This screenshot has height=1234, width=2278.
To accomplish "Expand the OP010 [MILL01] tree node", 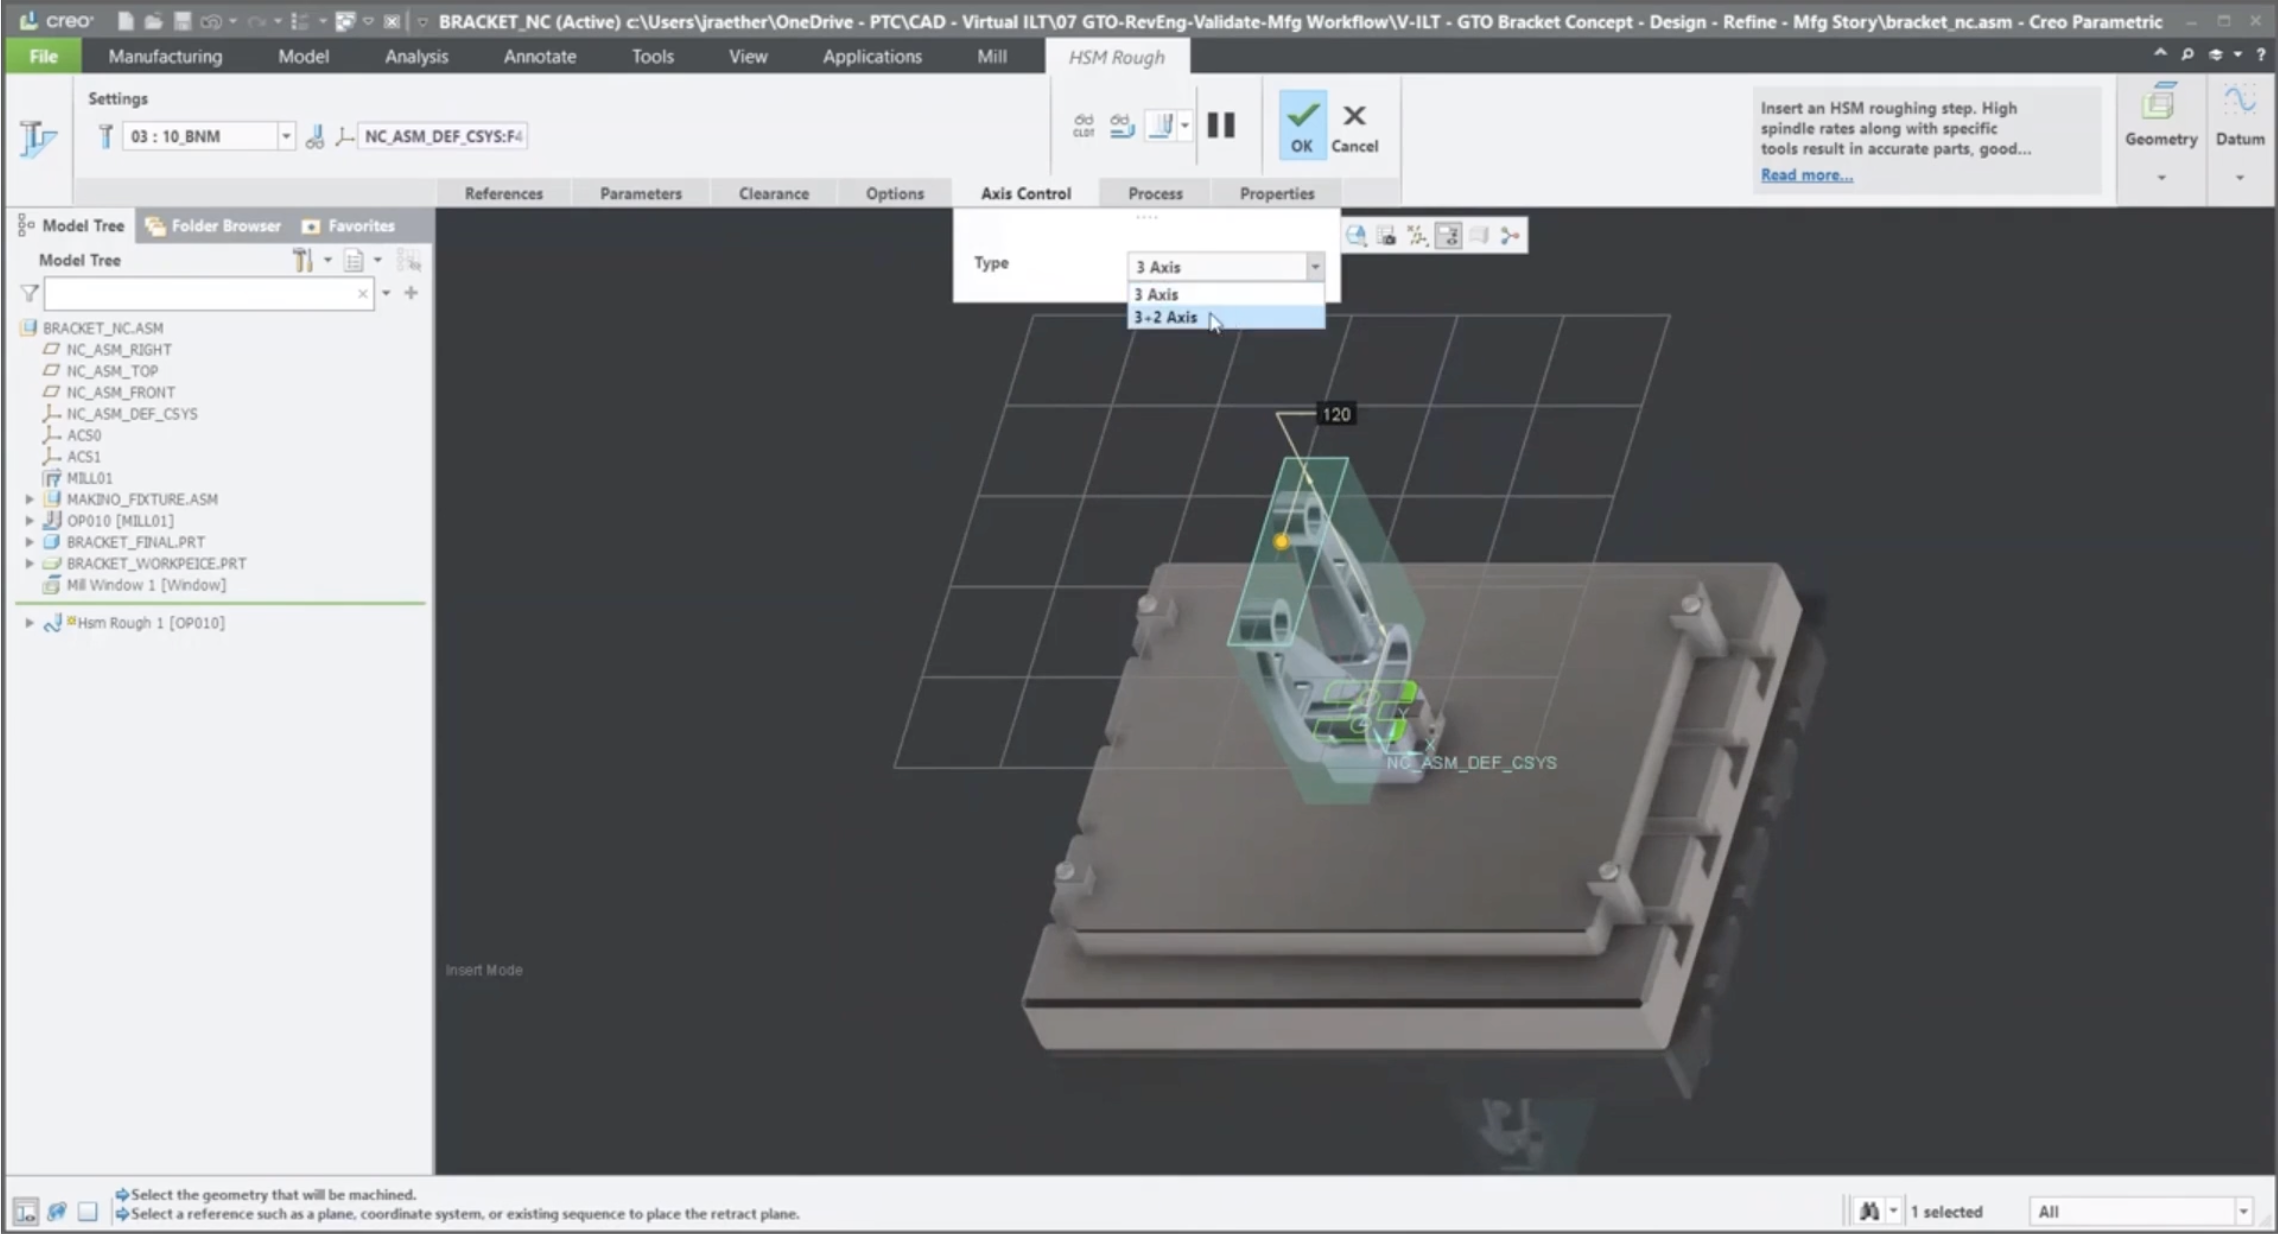I will pyautogui.click(x=30, y=520).
